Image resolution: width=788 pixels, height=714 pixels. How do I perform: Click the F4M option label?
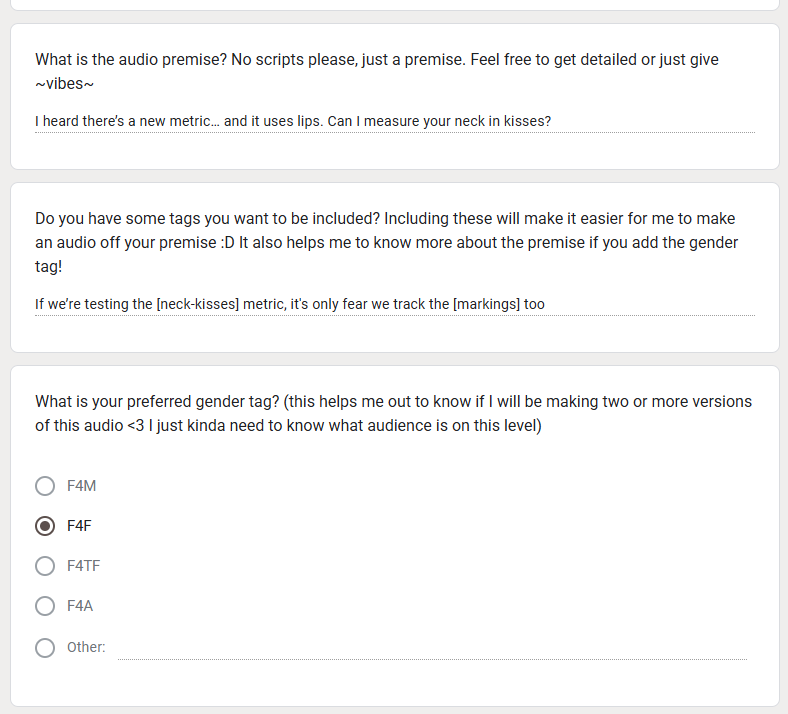point(81,486)
